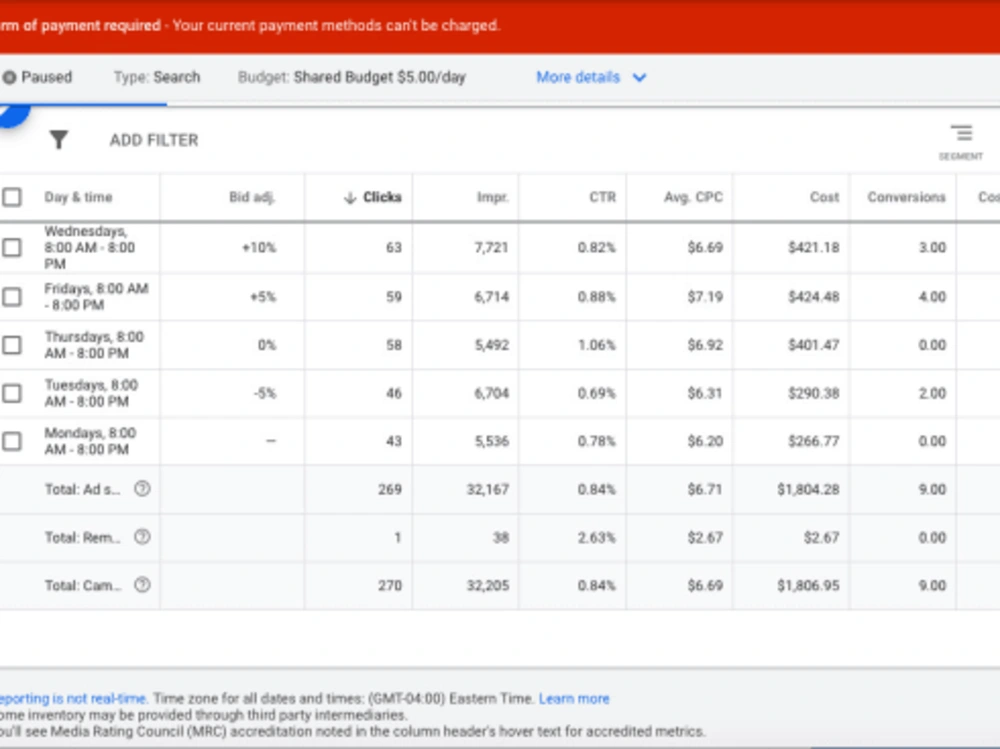The width and height of the screenshot is (1000, 749).
Task: Click the $424.48 cost cell
Action: [x=813, y=297]
